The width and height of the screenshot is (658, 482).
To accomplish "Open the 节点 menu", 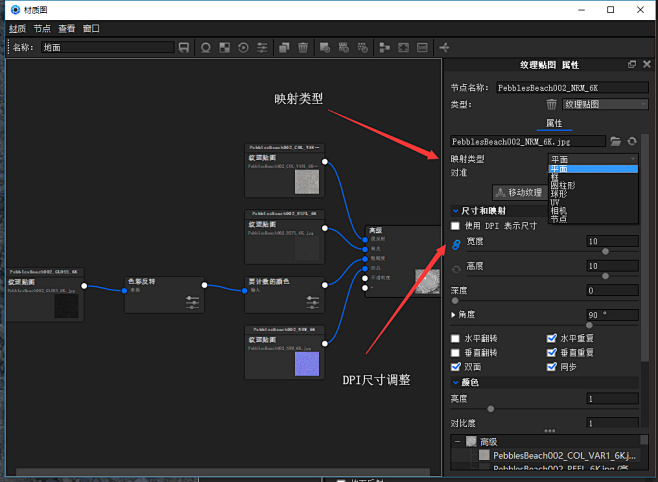I will pos(42,29).
